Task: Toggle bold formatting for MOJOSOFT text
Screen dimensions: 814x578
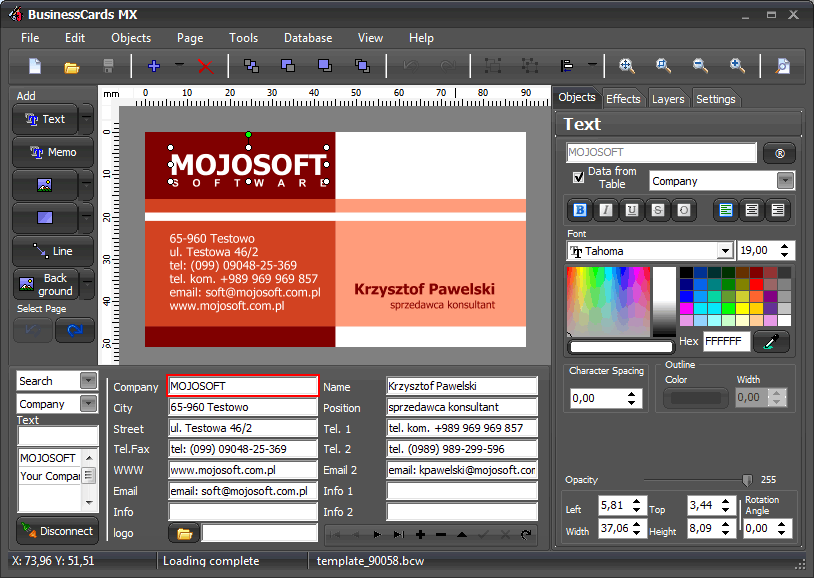Action: click(x=578, y=210)
